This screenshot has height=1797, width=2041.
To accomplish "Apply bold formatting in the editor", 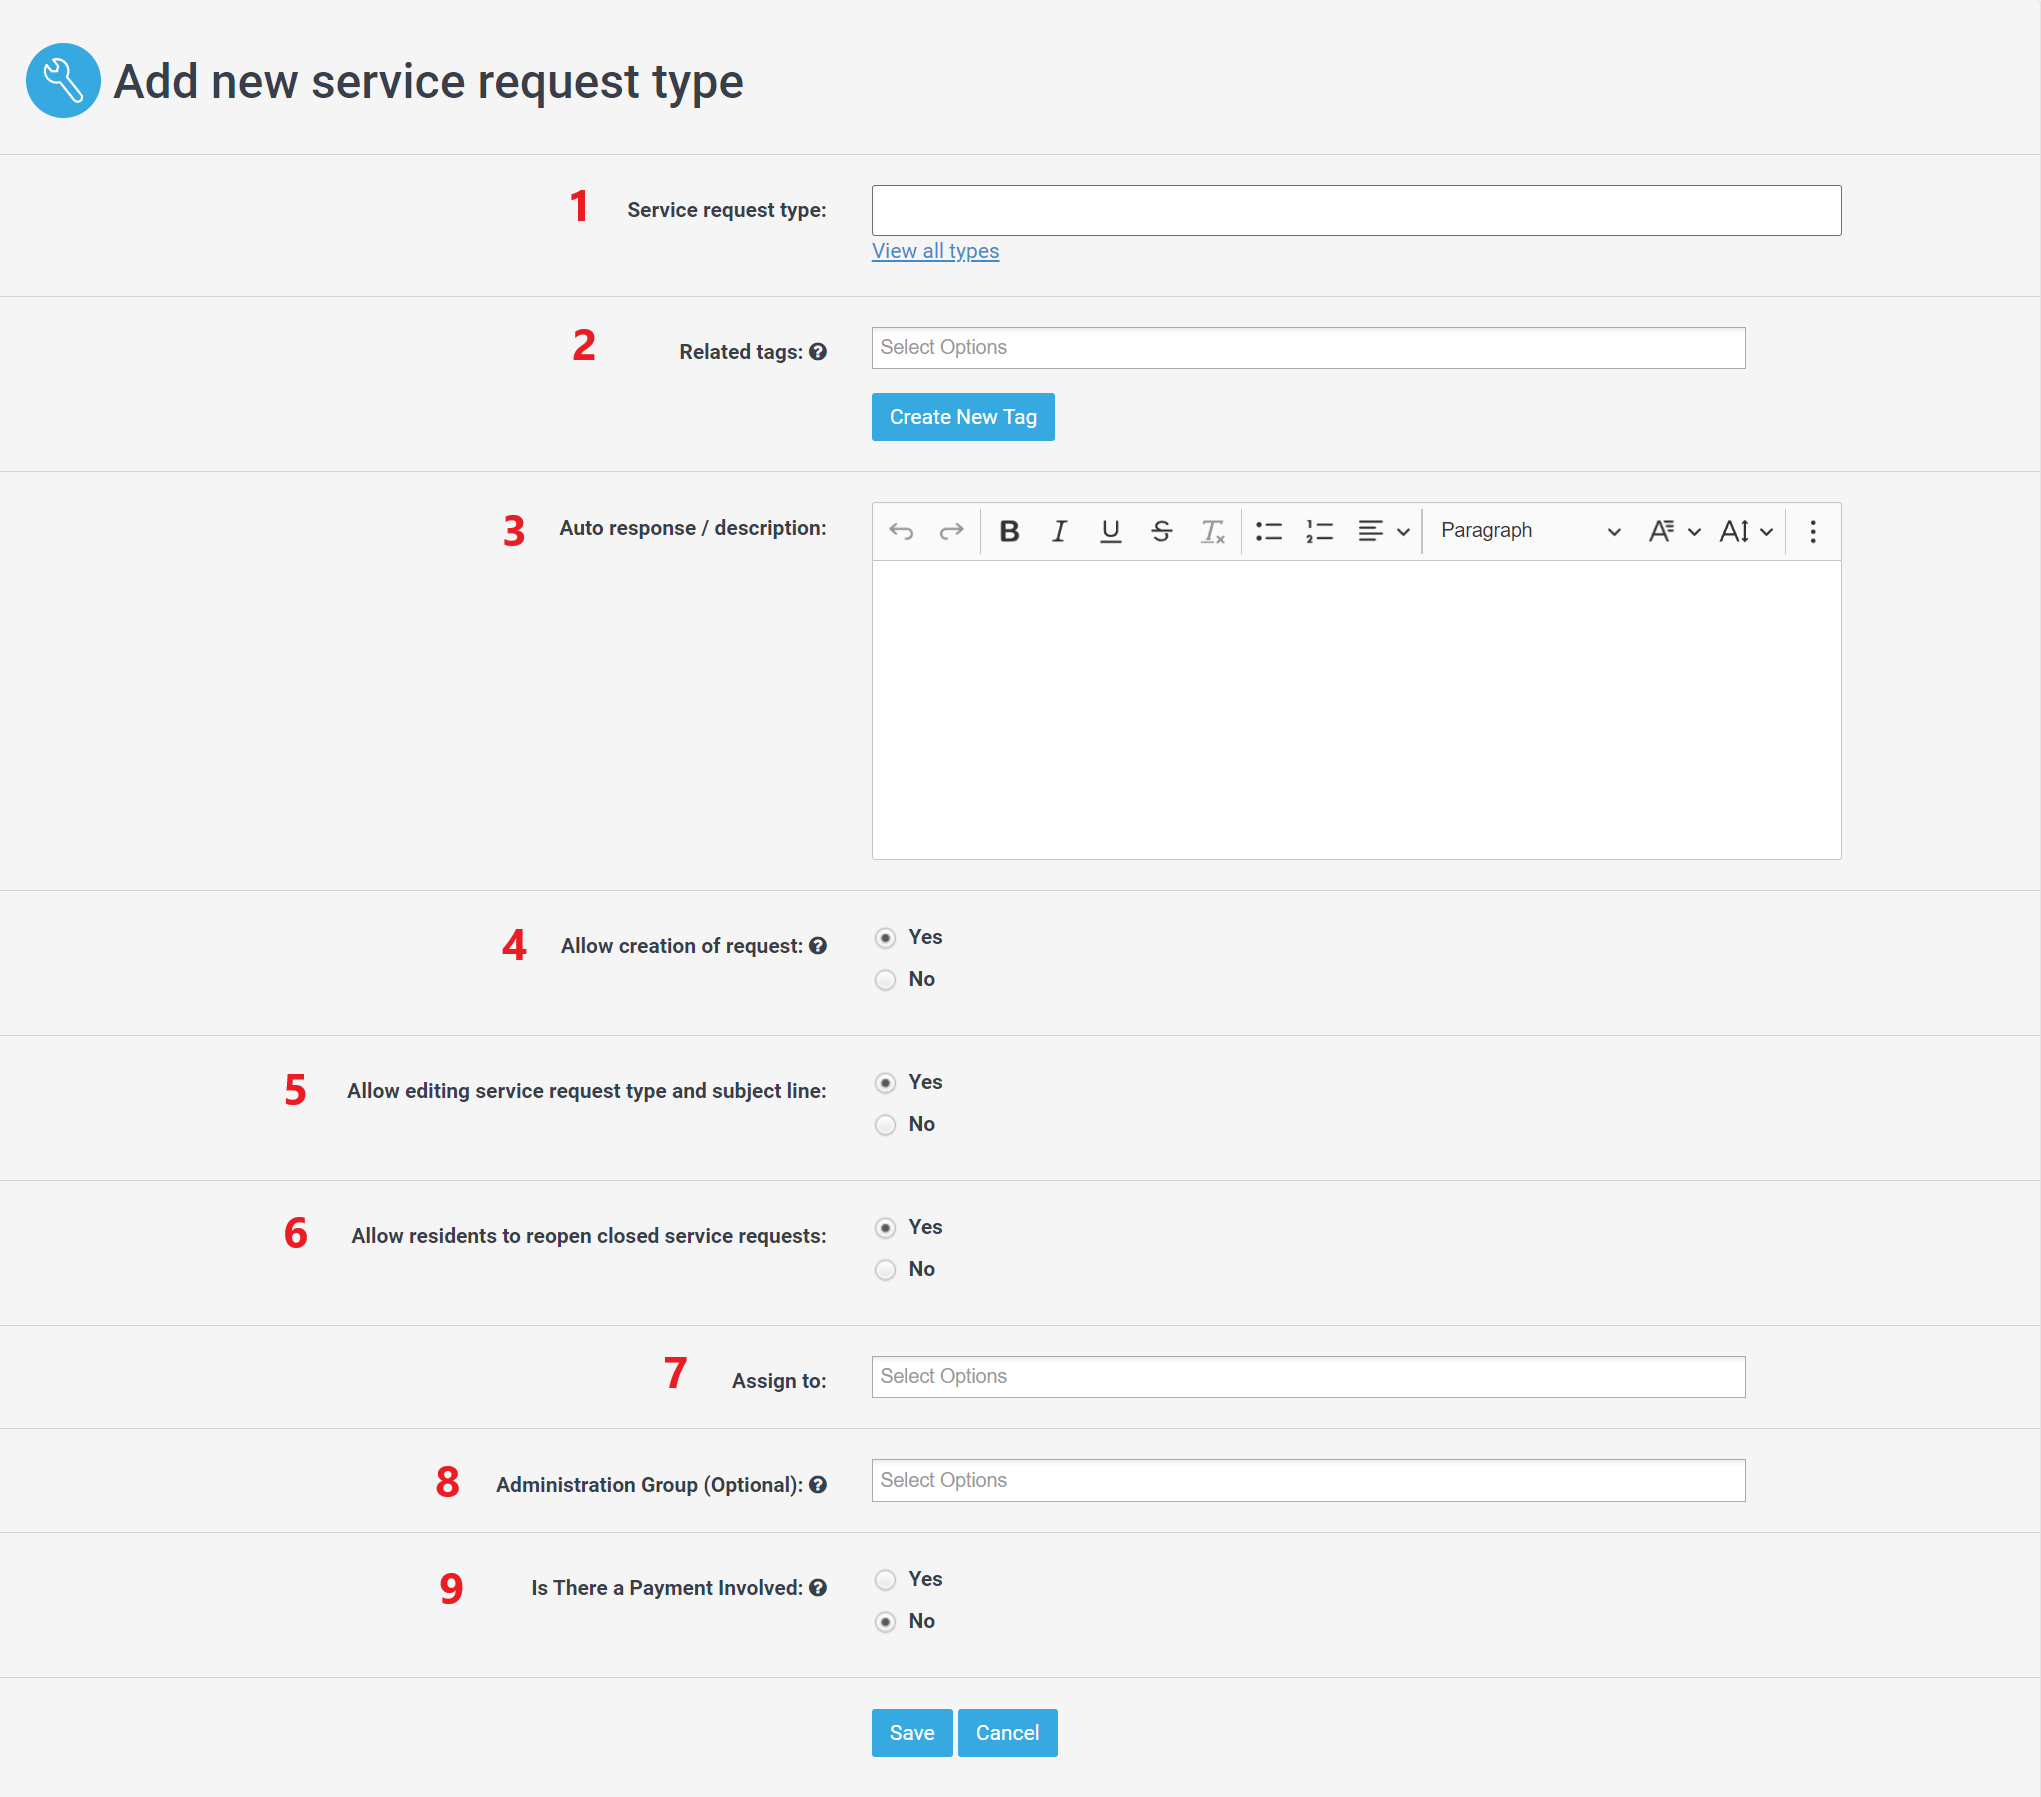I will coord(1009,531).
